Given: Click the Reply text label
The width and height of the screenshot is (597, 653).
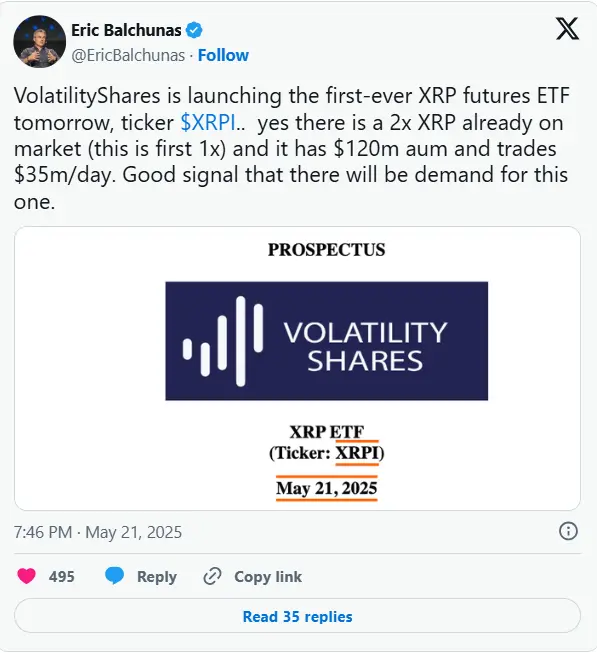Looking at the screenshot, I should tap(157, 577).
